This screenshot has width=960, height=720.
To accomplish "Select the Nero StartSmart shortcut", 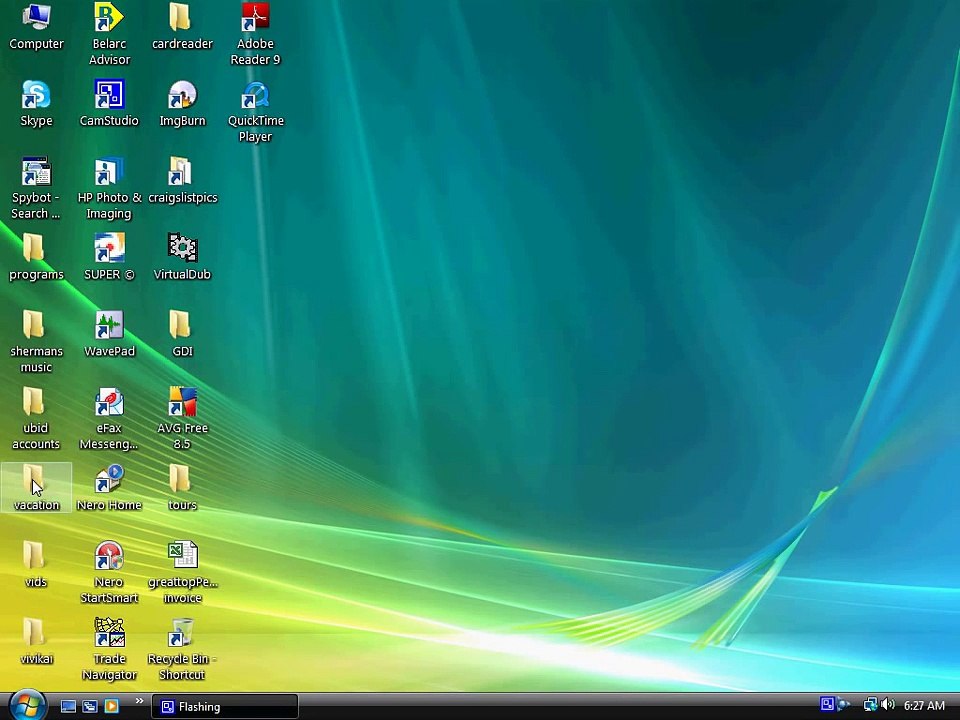I will coord(109,572).
